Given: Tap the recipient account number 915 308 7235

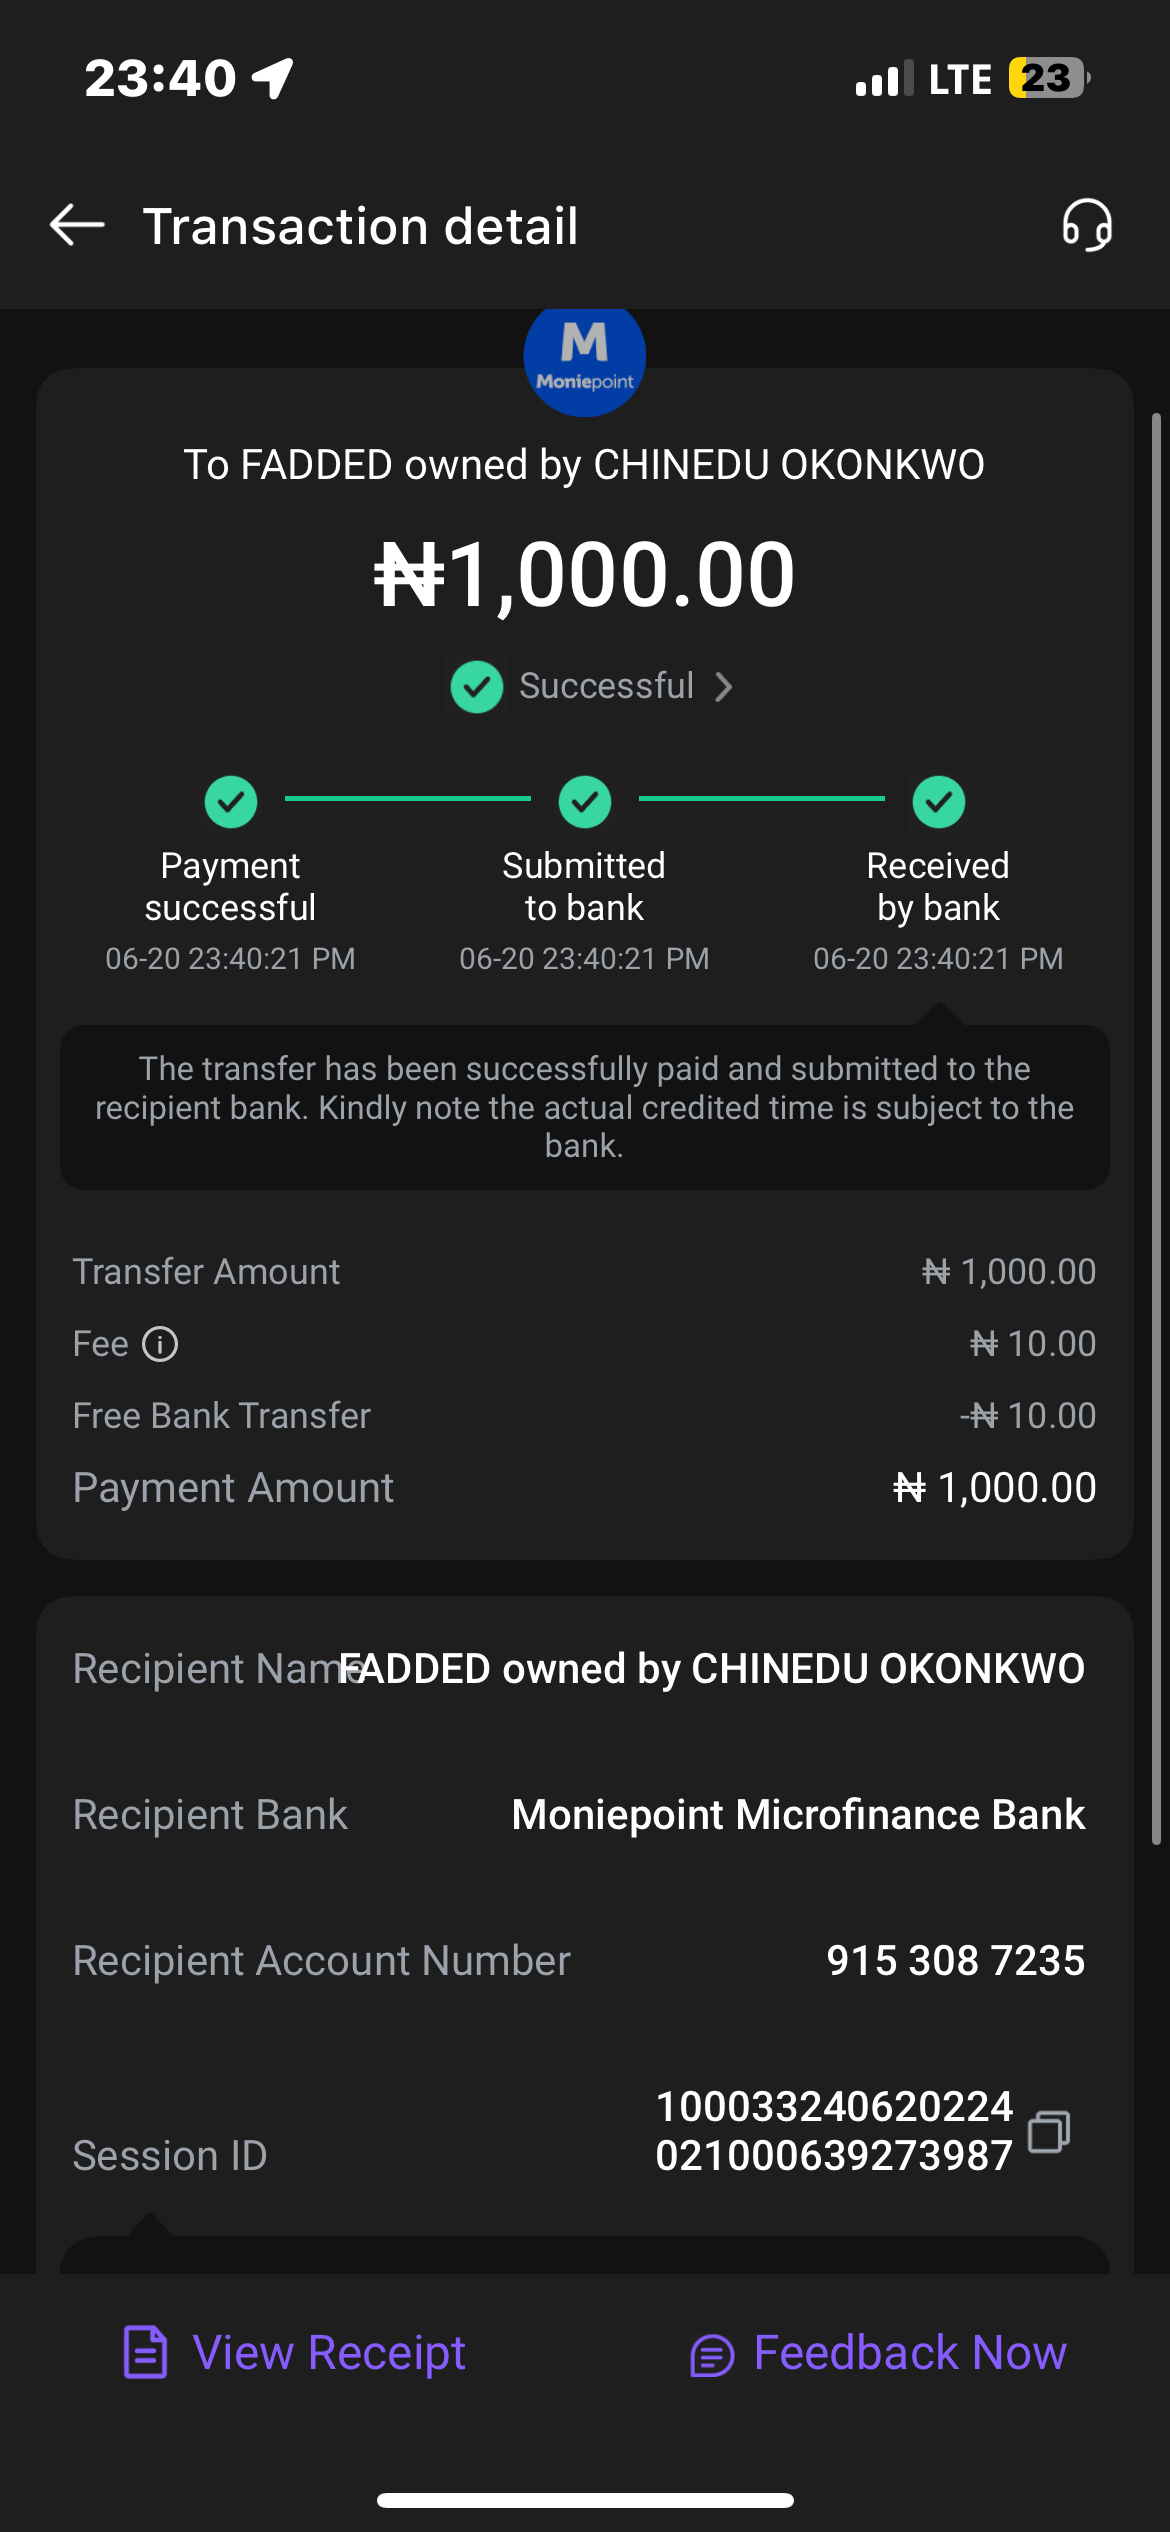Looking at the screenshot, I should tap(955, 1960).
